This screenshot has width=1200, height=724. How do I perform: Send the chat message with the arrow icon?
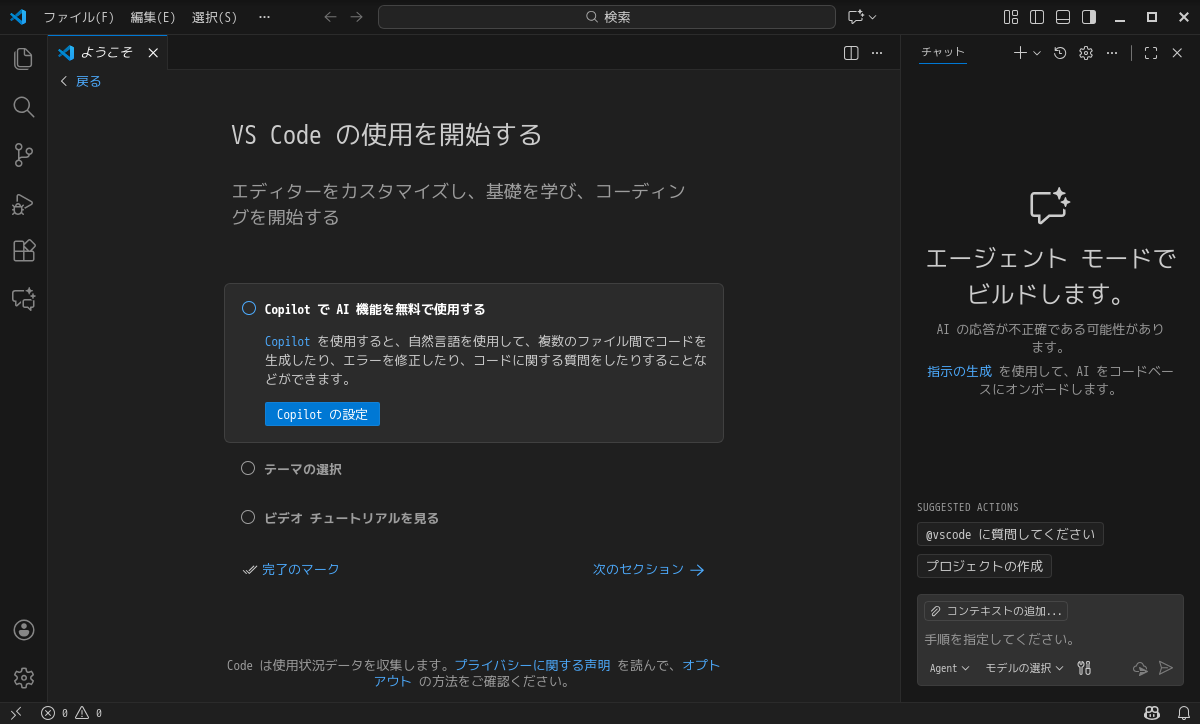coord(1166,667)
